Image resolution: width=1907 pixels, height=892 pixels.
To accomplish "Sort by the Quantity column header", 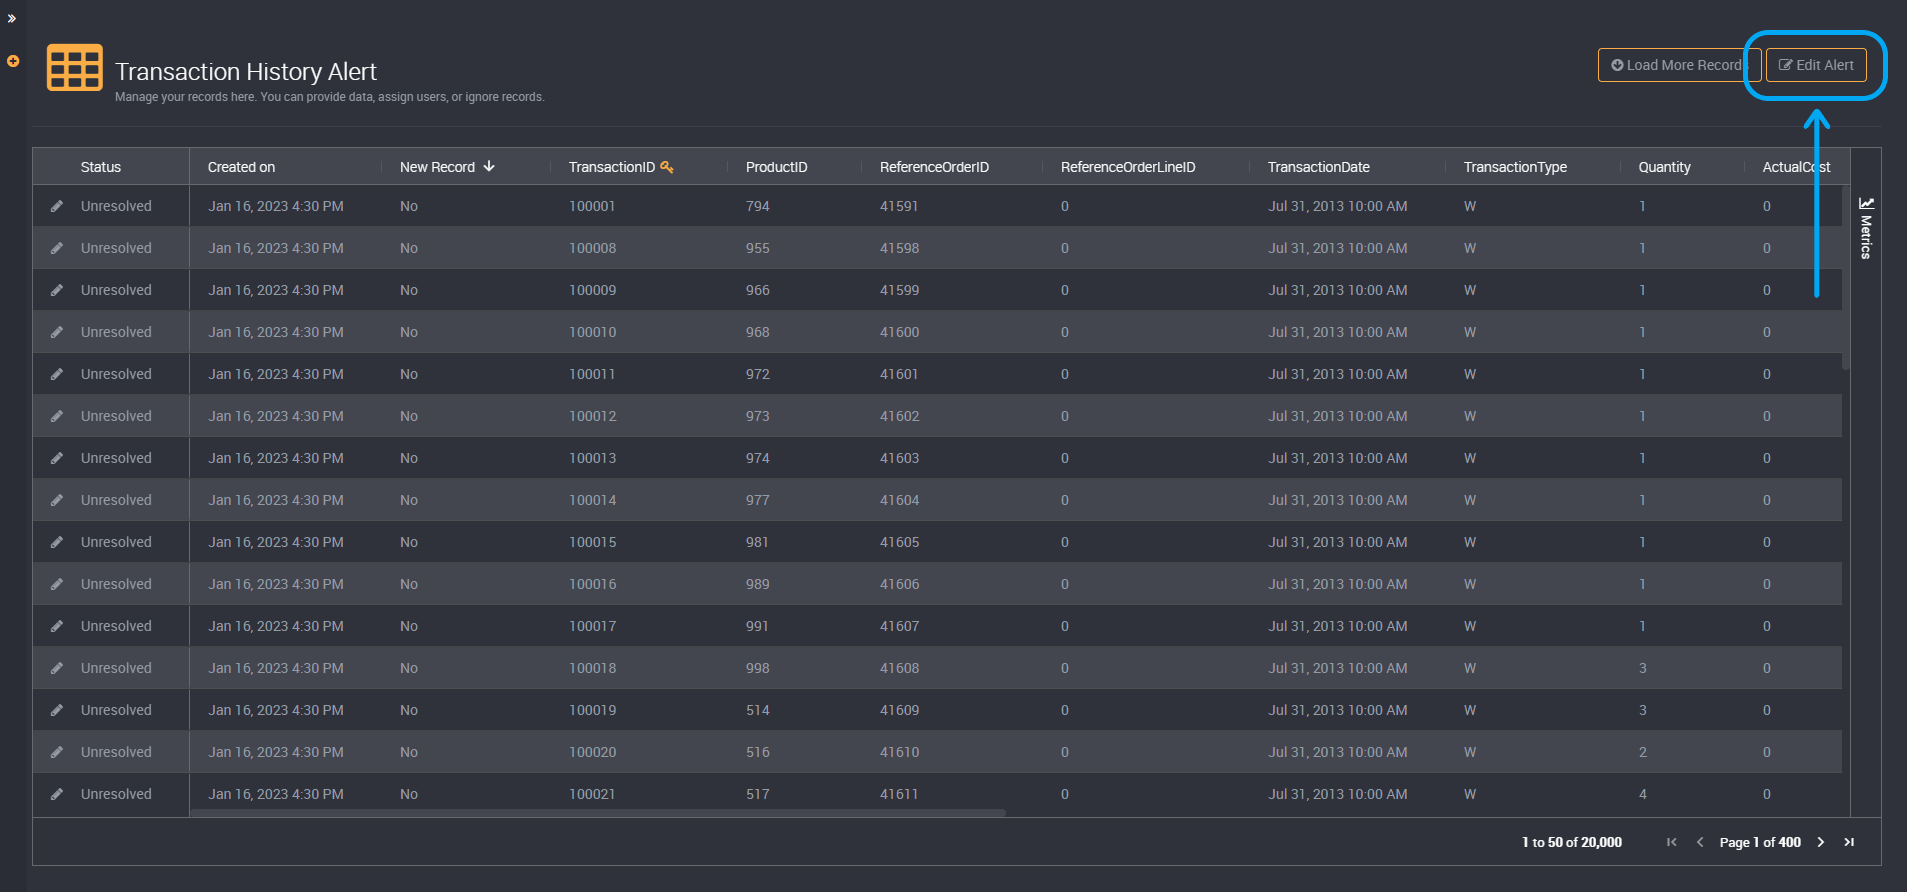I will (x=1664, y=167).
